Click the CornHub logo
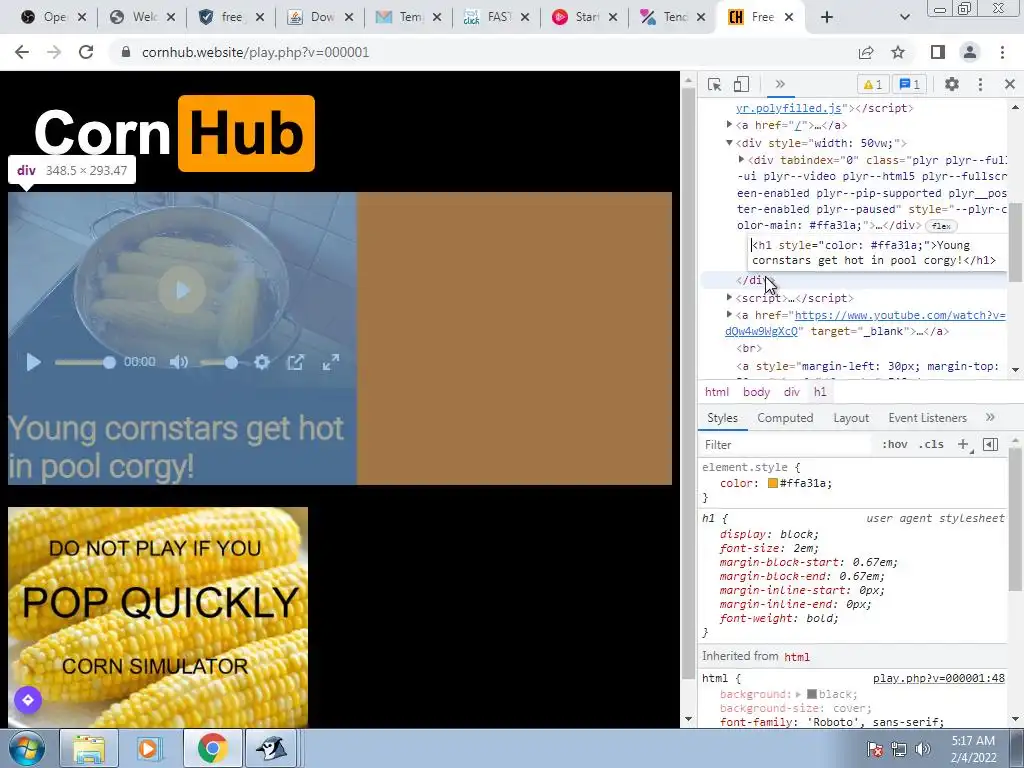 (x=174, y=134)
